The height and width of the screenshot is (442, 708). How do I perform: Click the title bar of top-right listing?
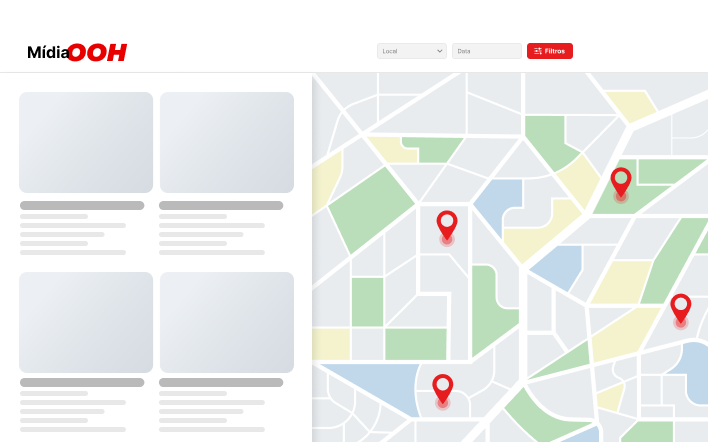[221, 205]
